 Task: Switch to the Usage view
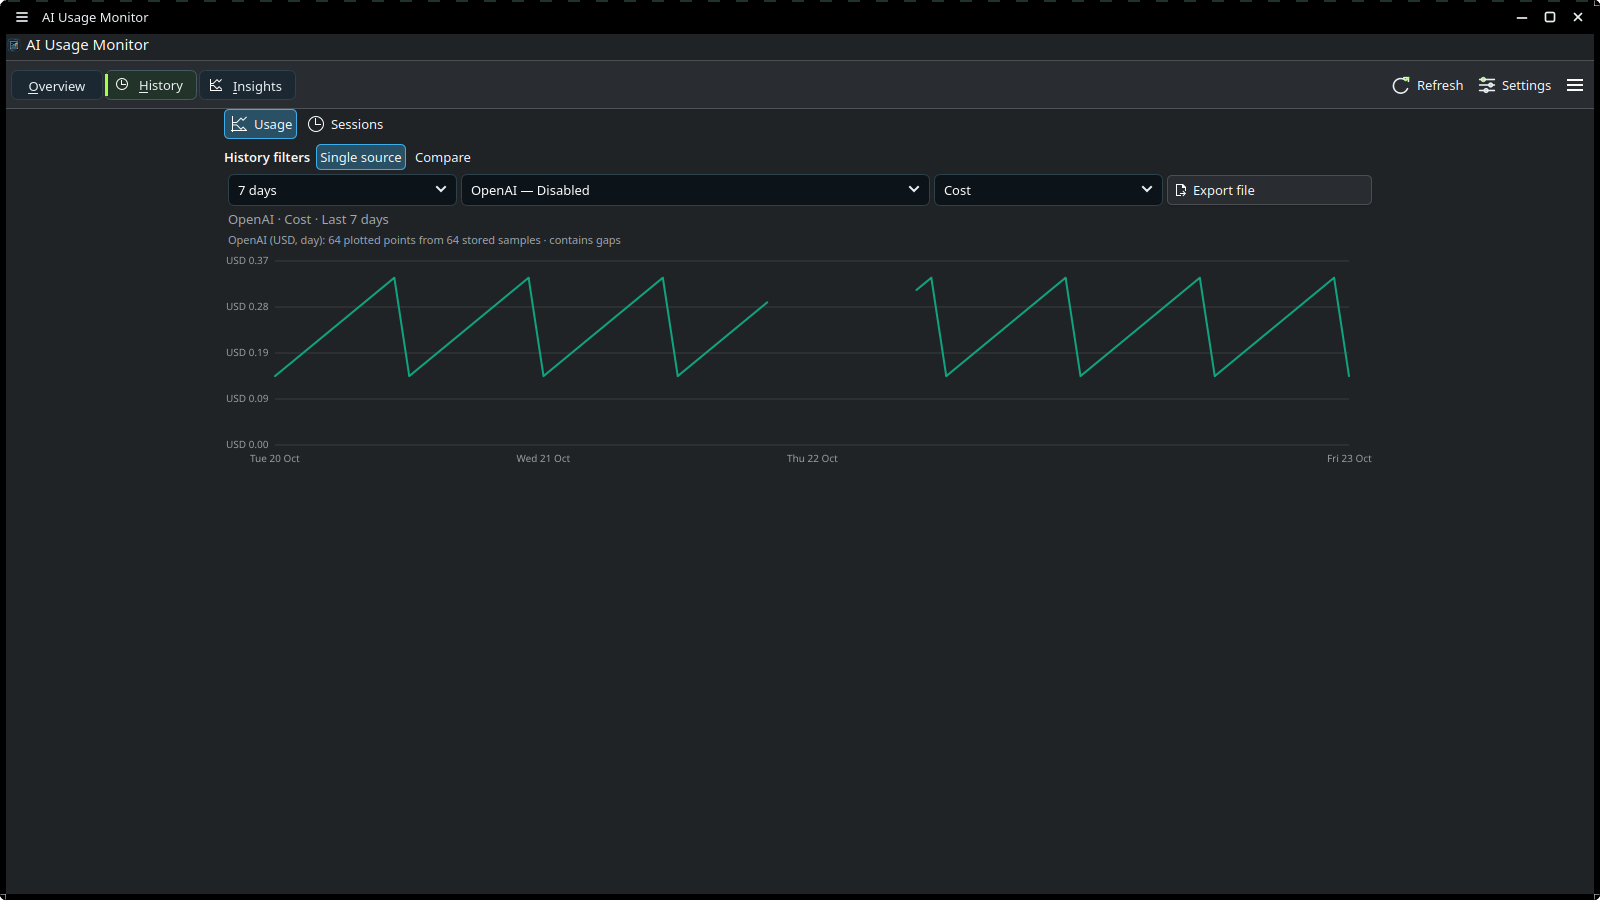[x=261, y=124]
